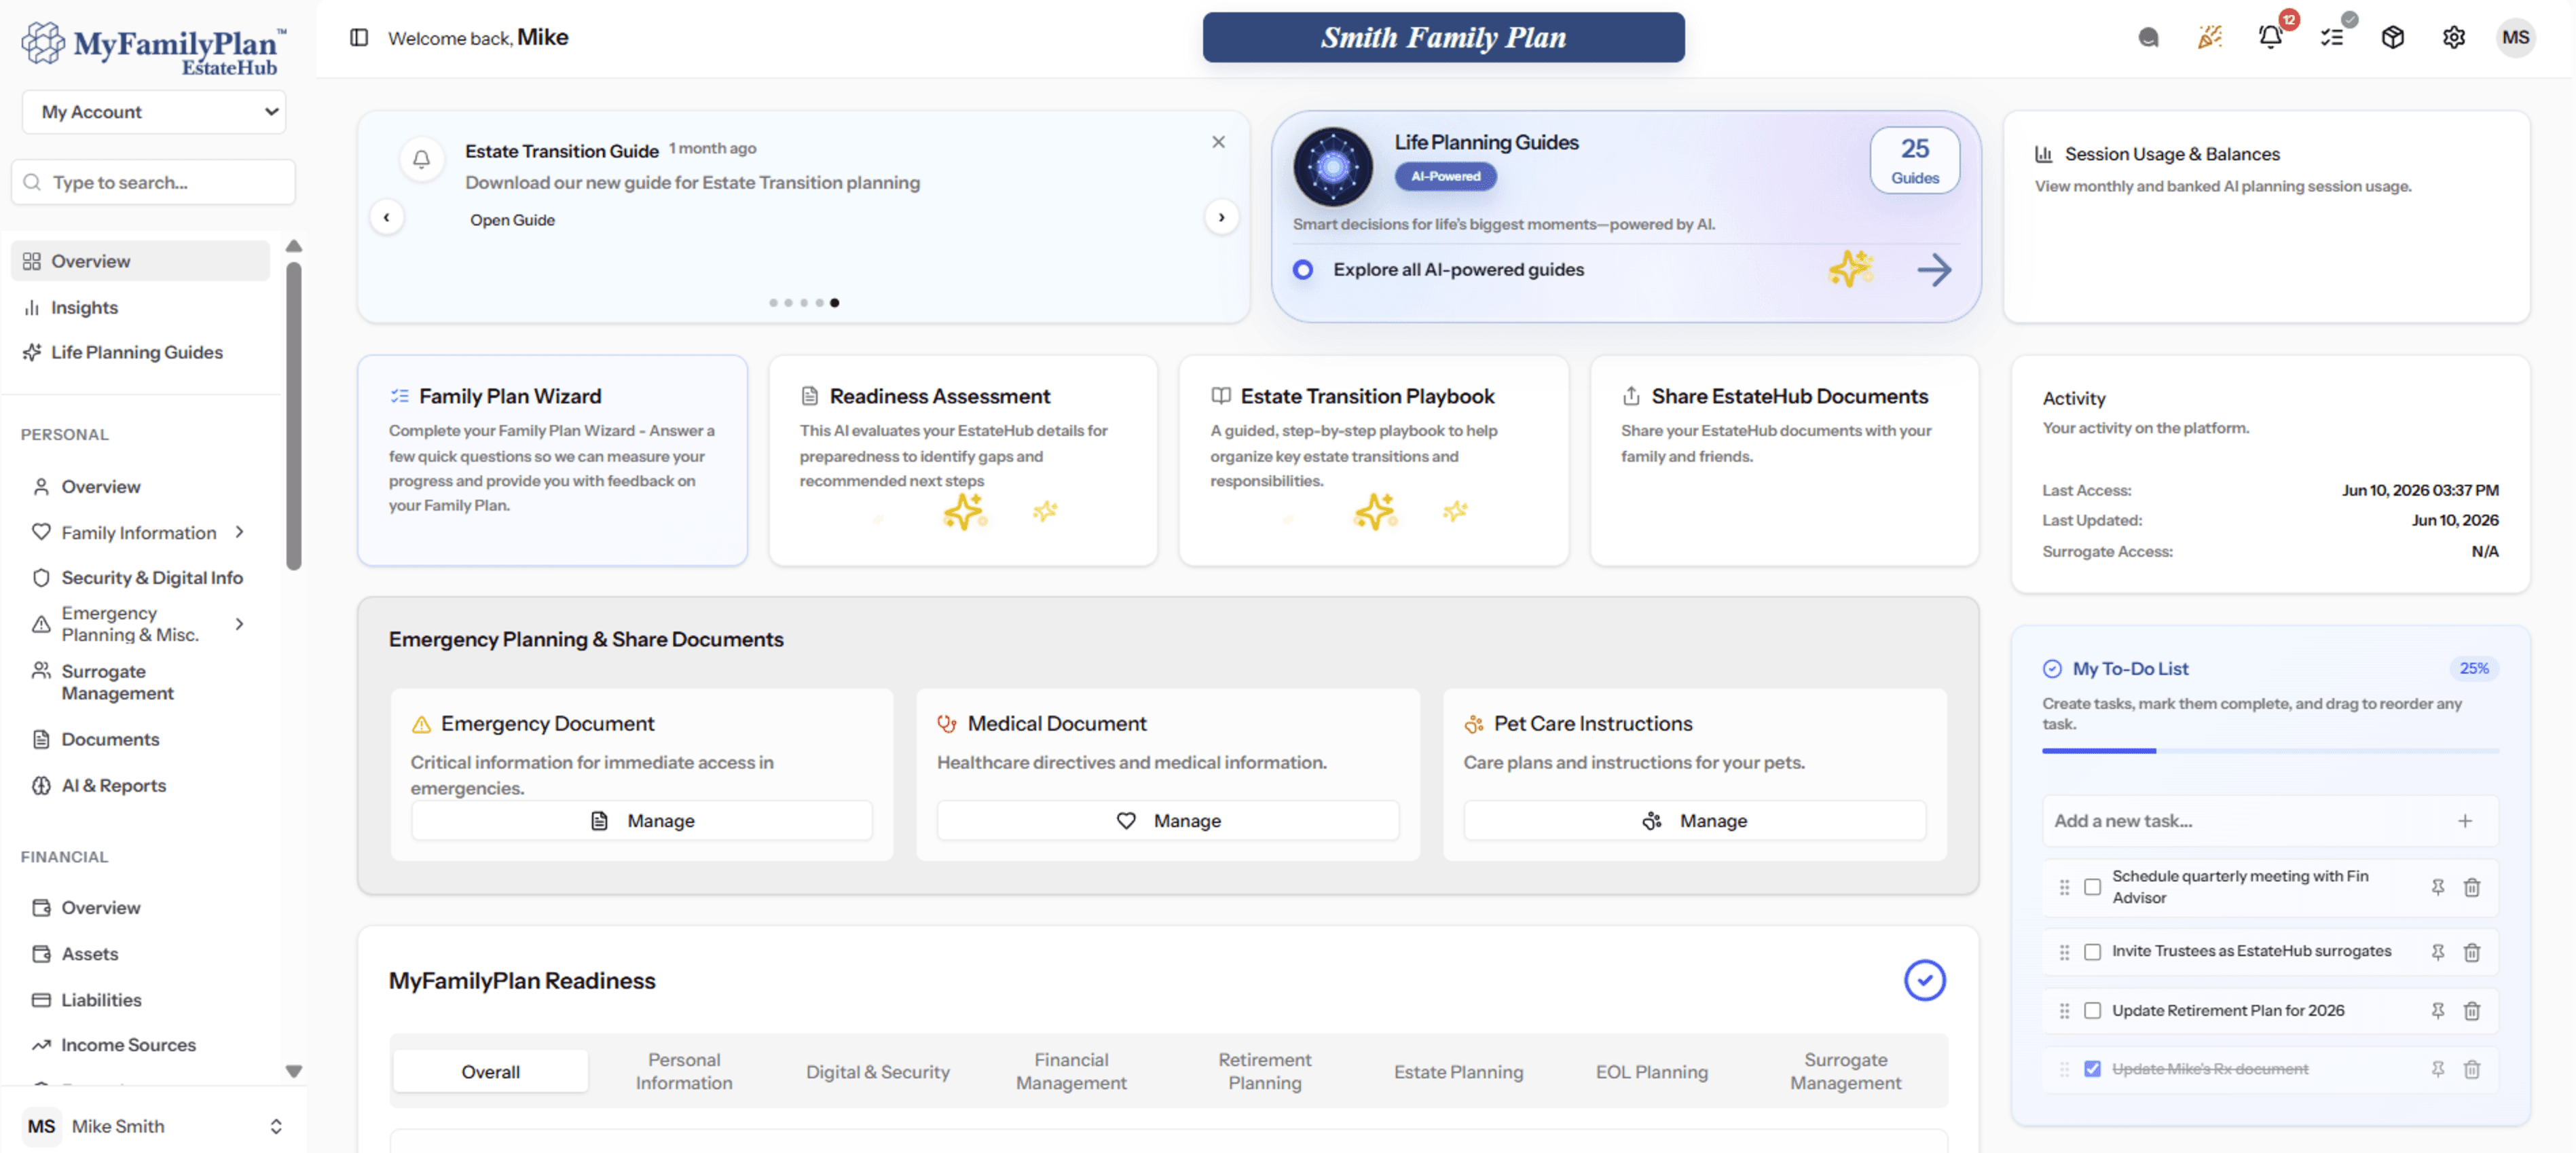Manage the Medical Document
The width and height of the screenshot is (2576, 1153).
point(1168,820)
